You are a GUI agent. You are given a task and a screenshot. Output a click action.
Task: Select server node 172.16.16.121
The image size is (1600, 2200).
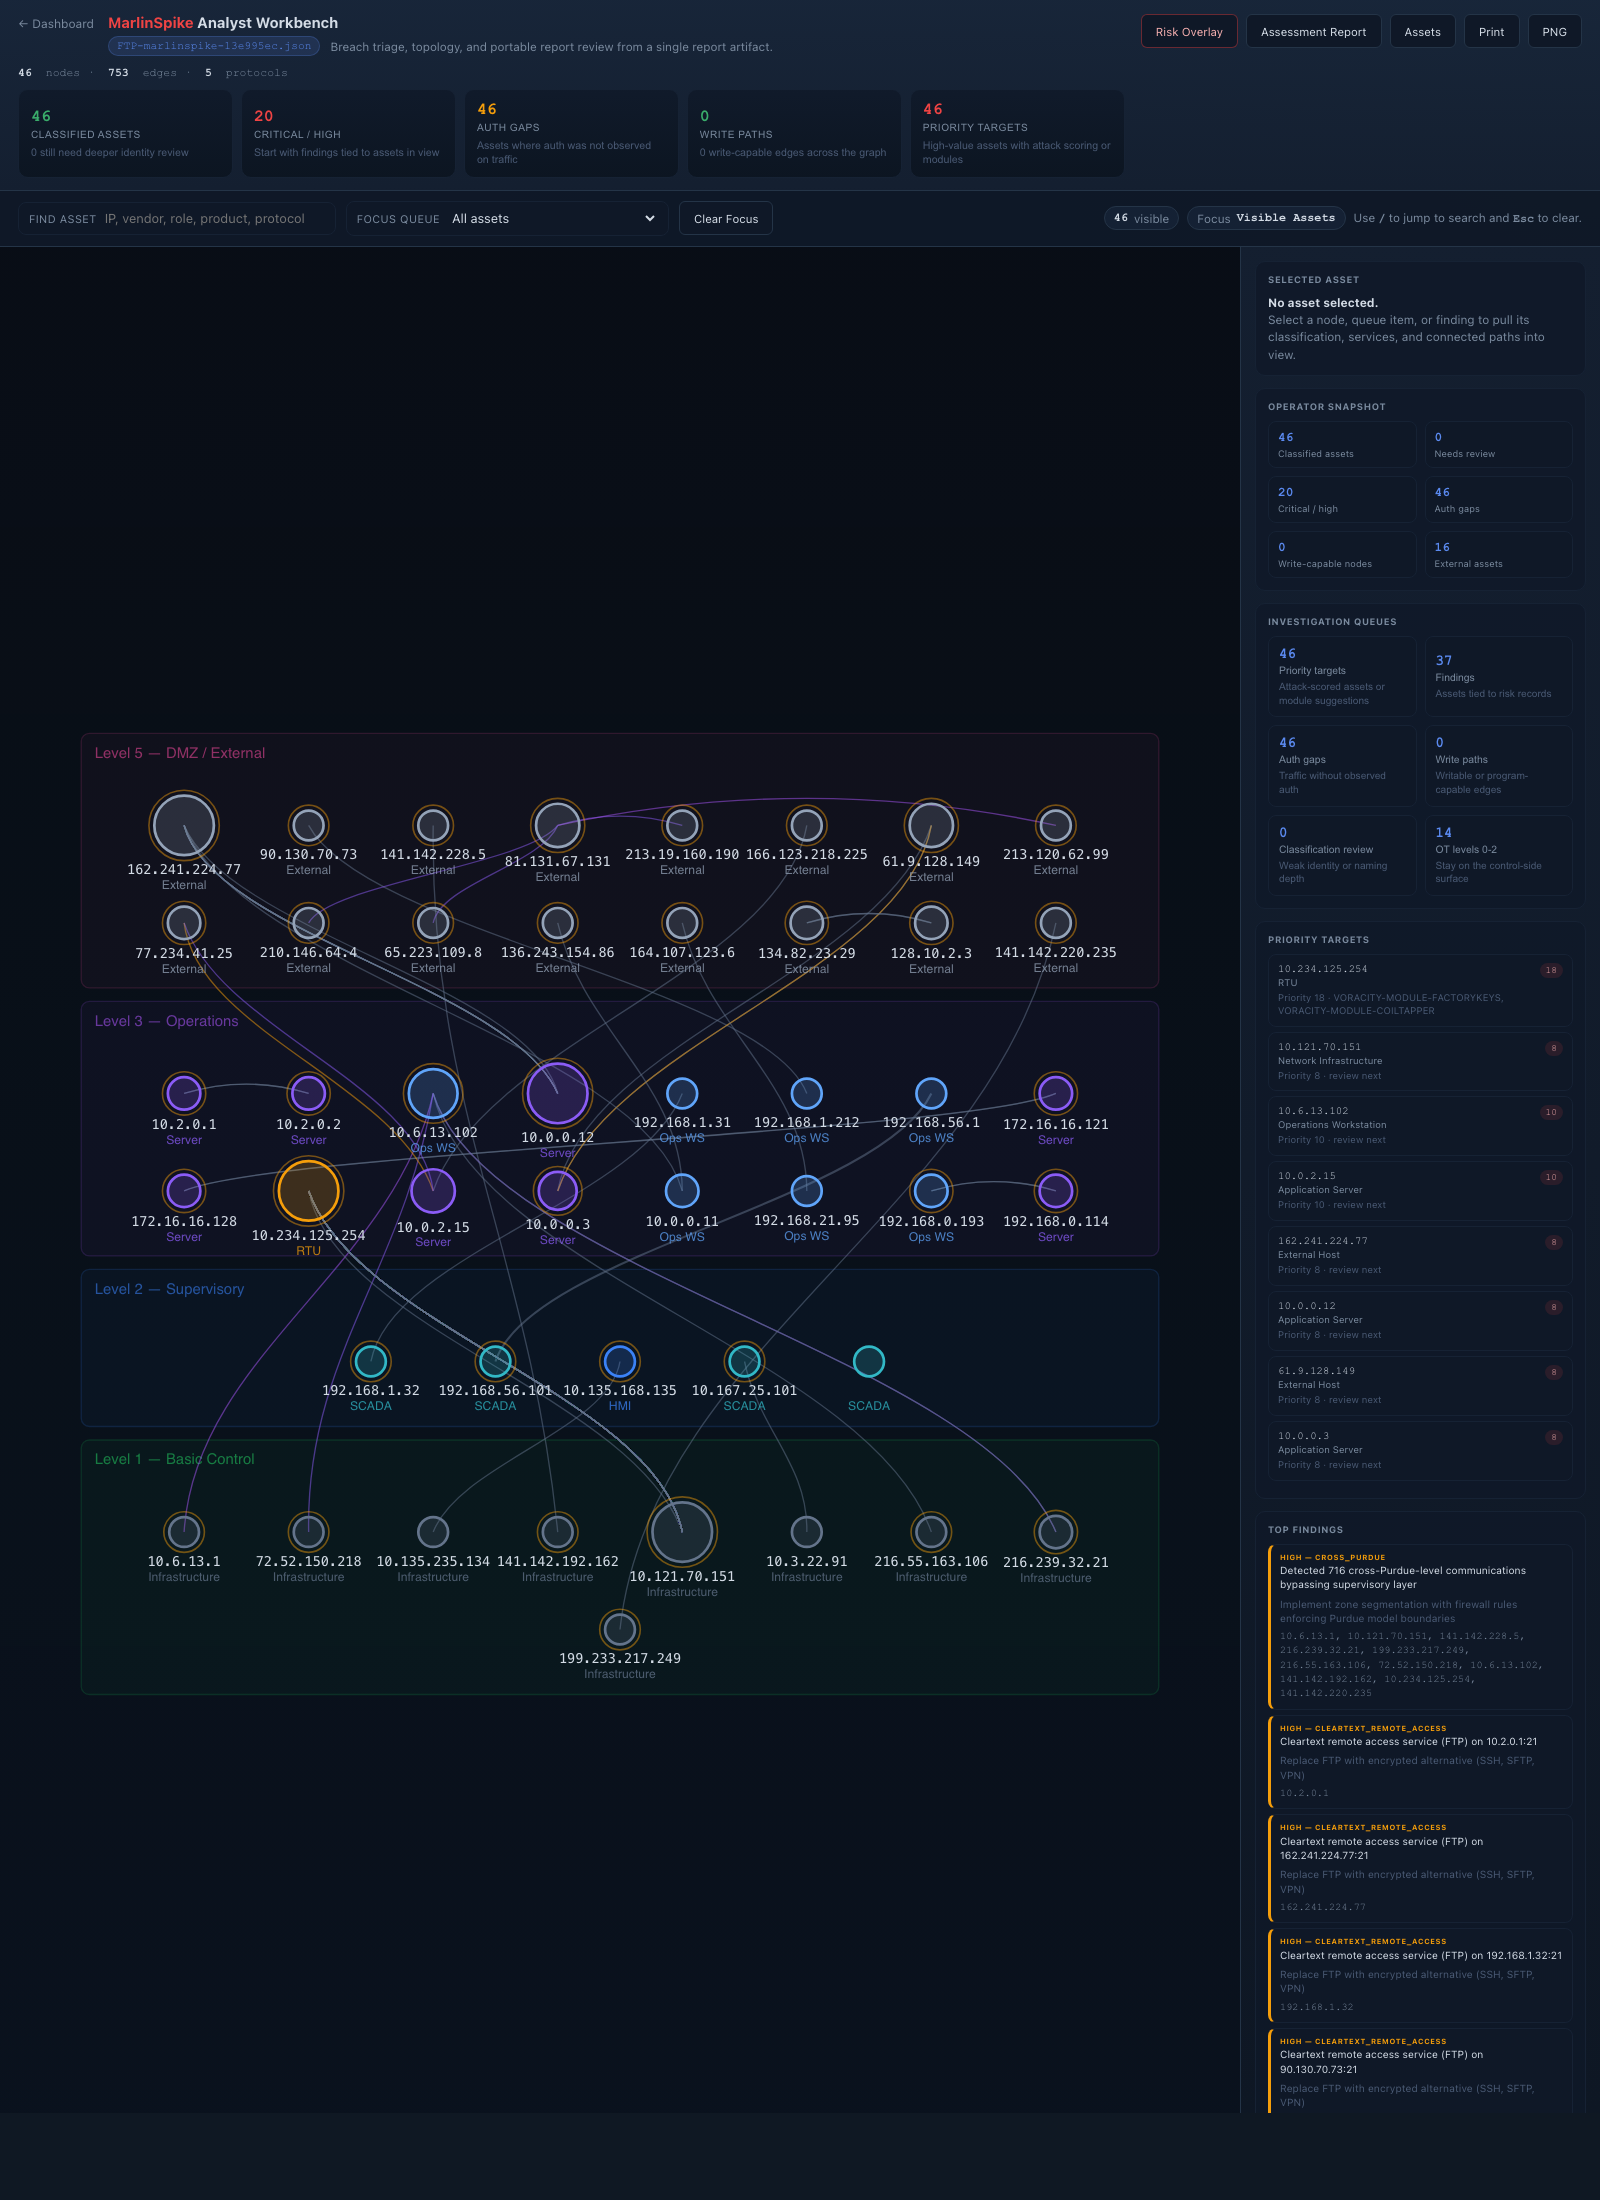1055,1092
